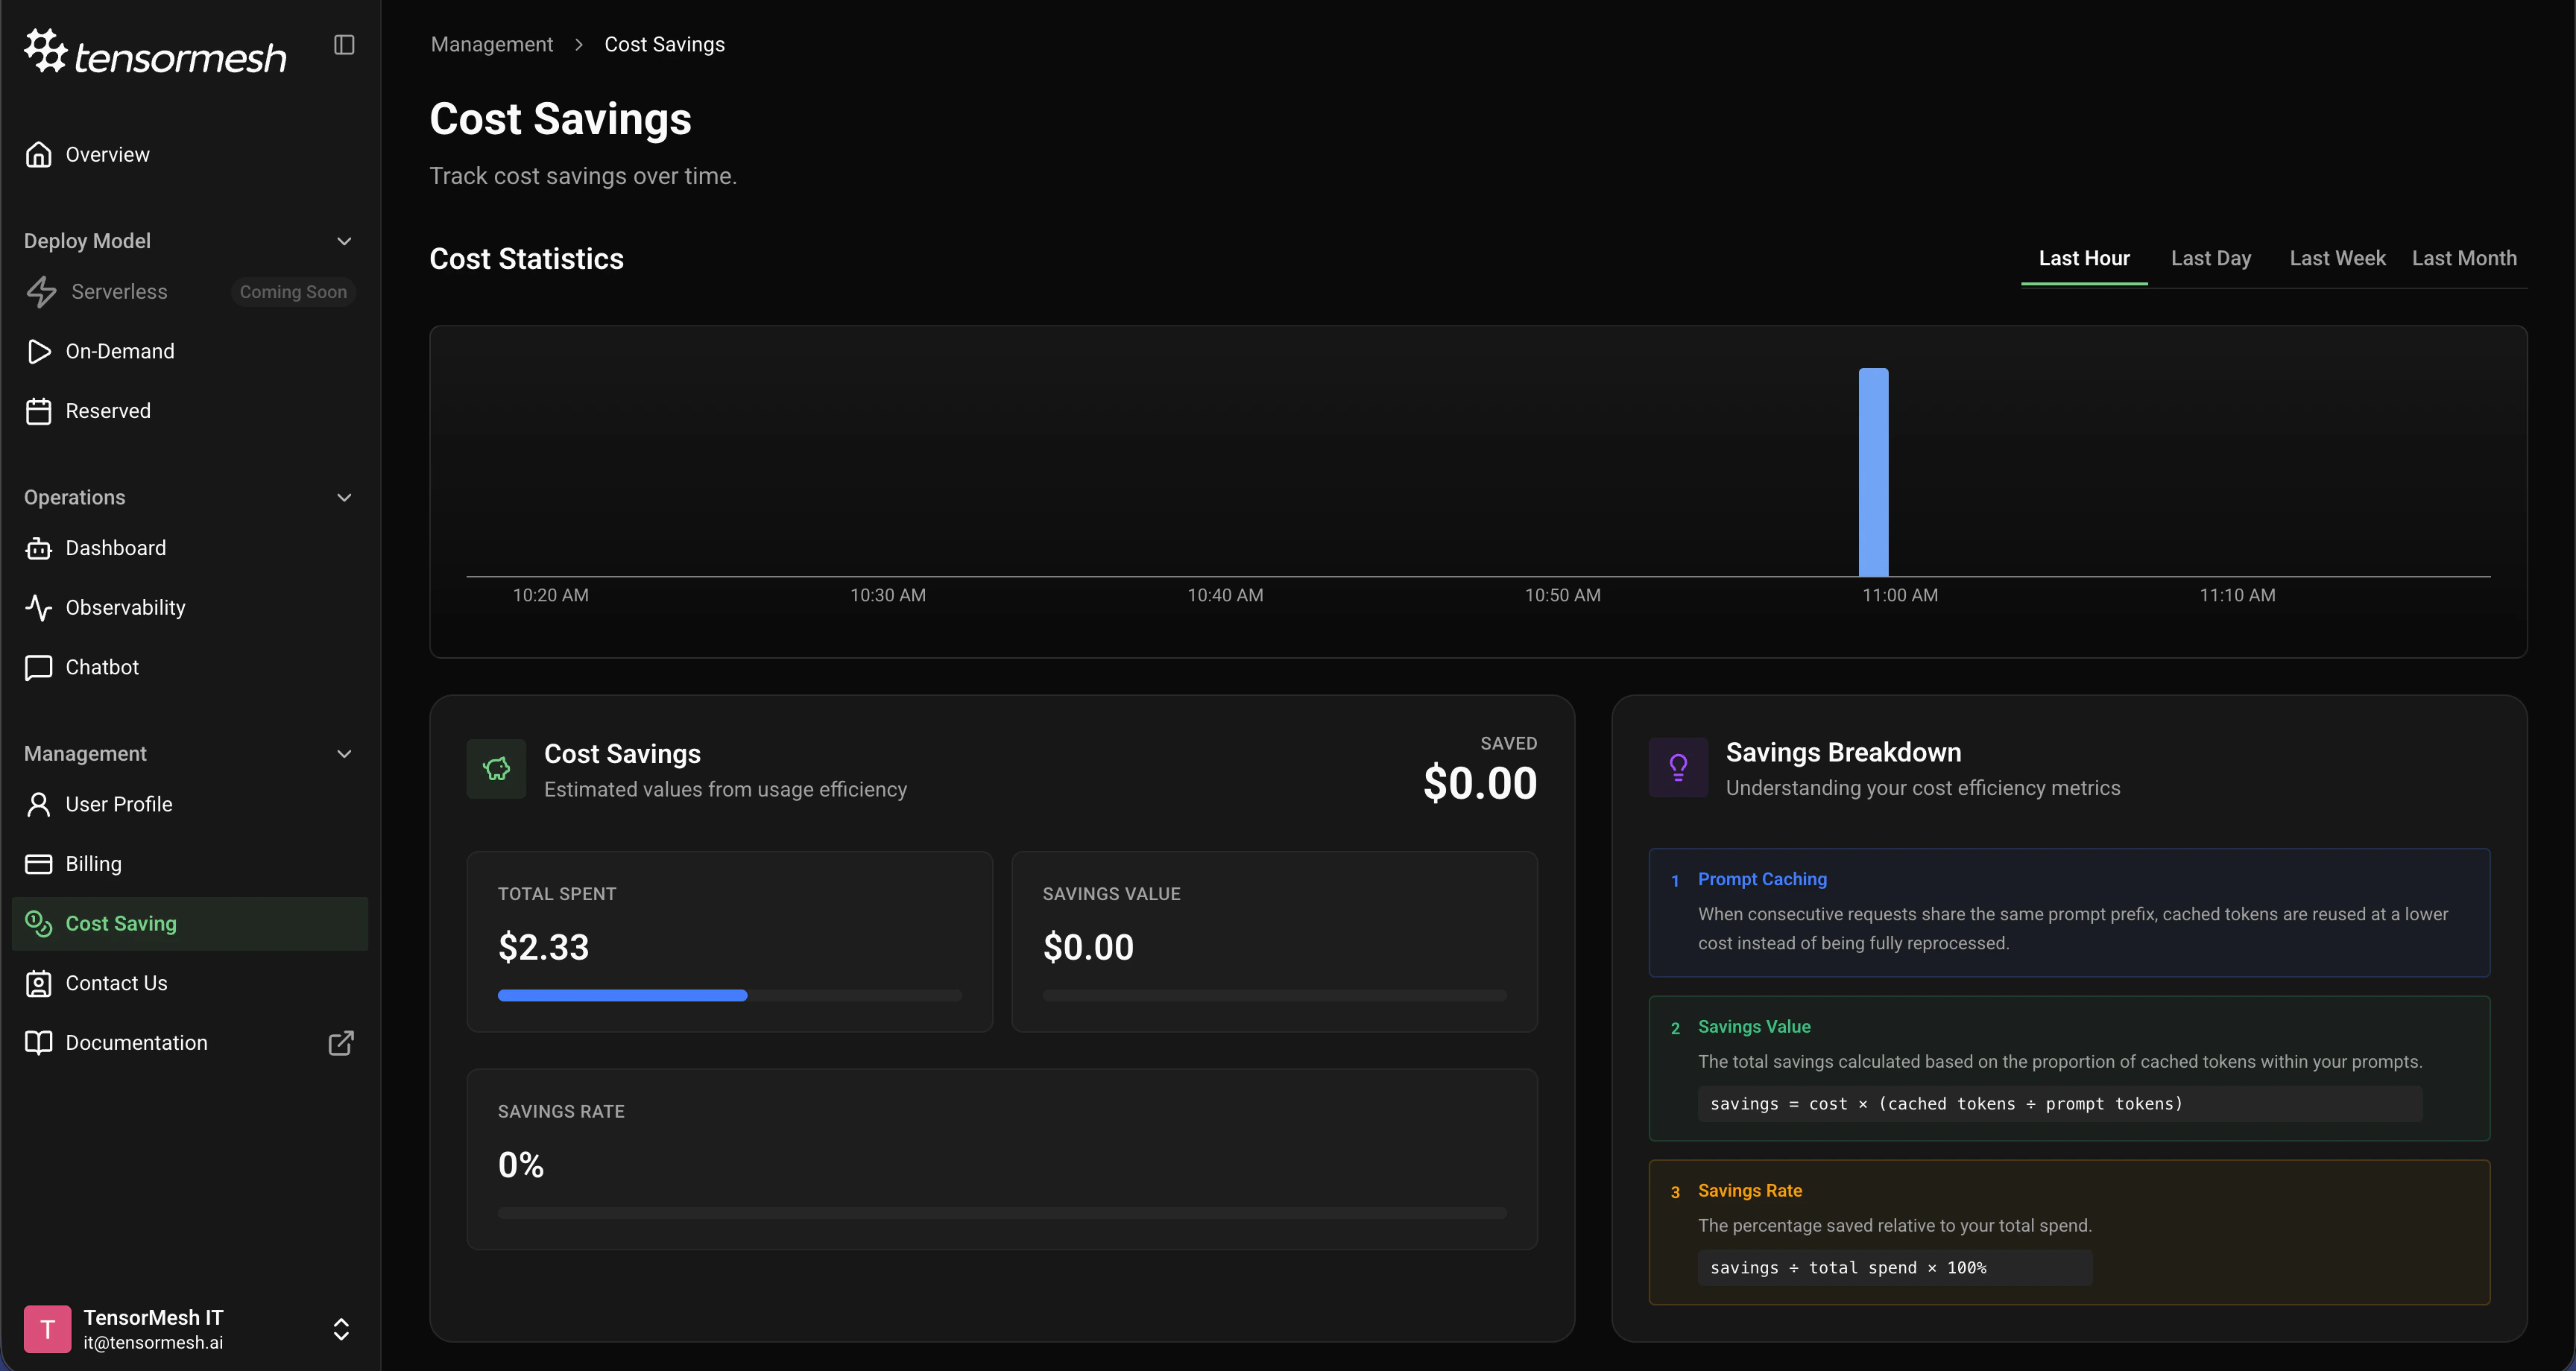This screenshot has height=1371, width=2576.
Task: Click the Observability activity icon
Action: click(x=39, y=608)
